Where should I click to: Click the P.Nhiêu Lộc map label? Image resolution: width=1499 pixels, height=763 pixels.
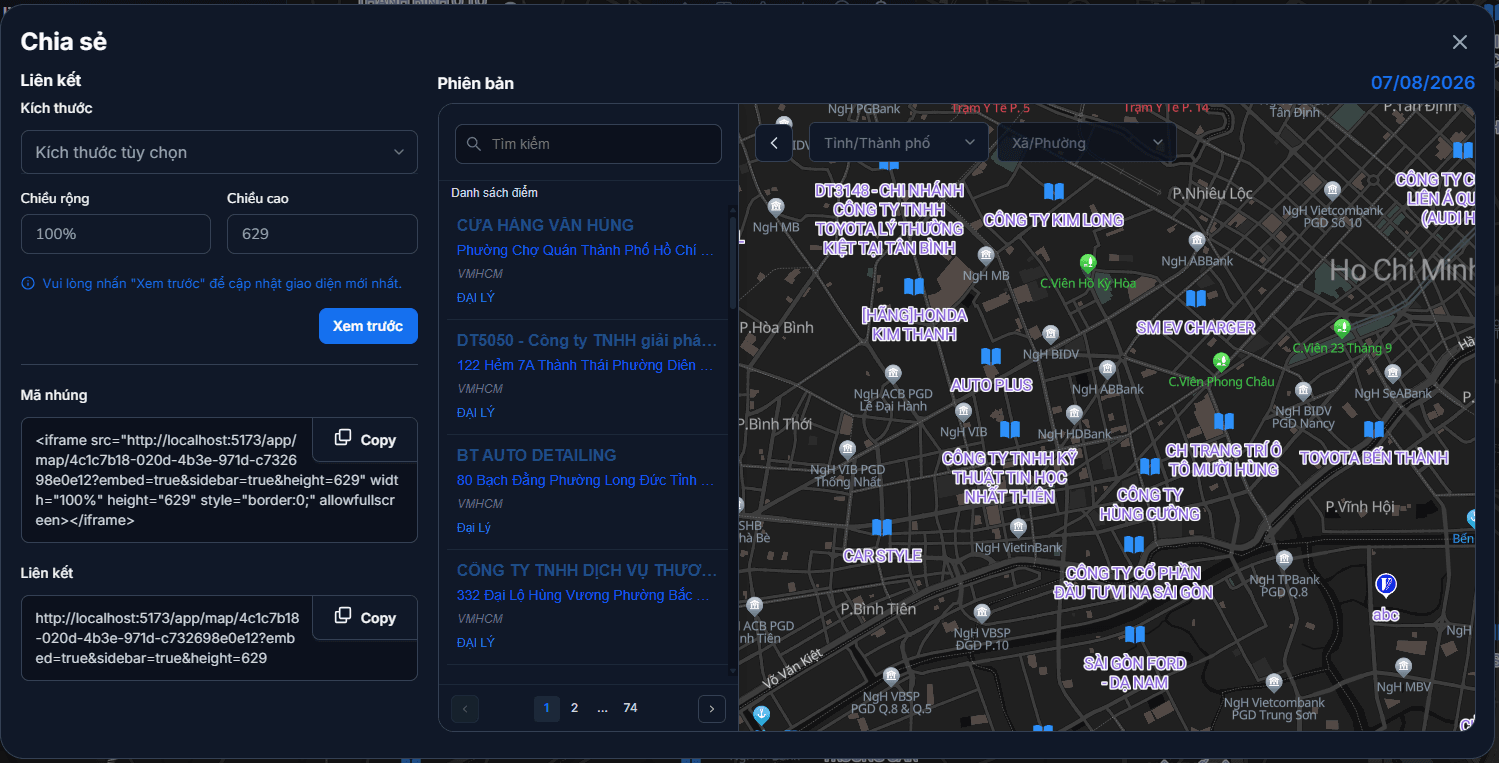click(x=1212, y=192)
